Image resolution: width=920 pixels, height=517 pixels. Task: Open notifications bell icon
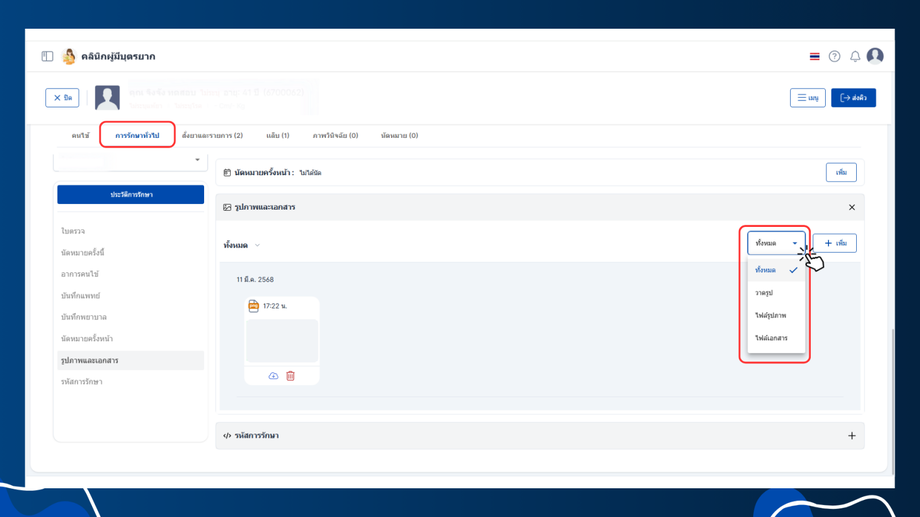[x=855, y=56]
